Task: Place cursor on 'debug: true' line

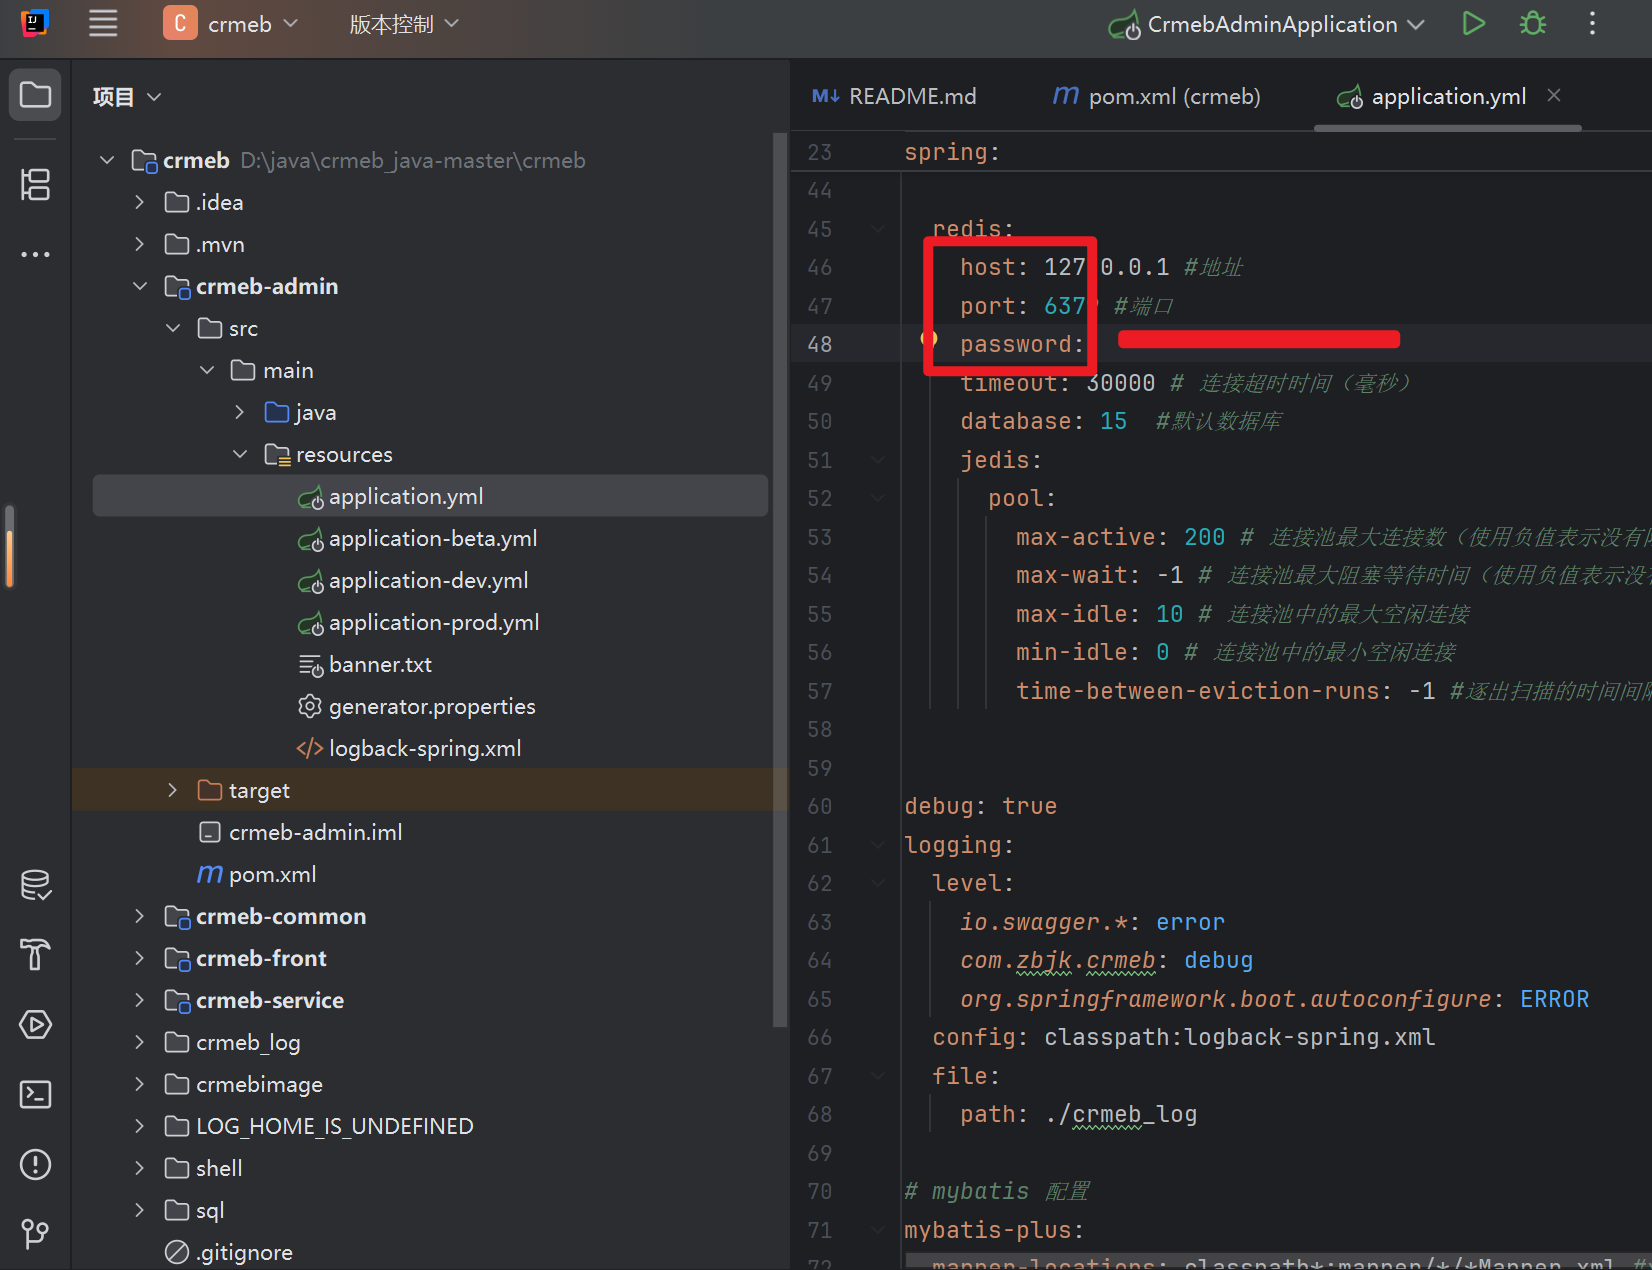Action: (x=980, y=806)
